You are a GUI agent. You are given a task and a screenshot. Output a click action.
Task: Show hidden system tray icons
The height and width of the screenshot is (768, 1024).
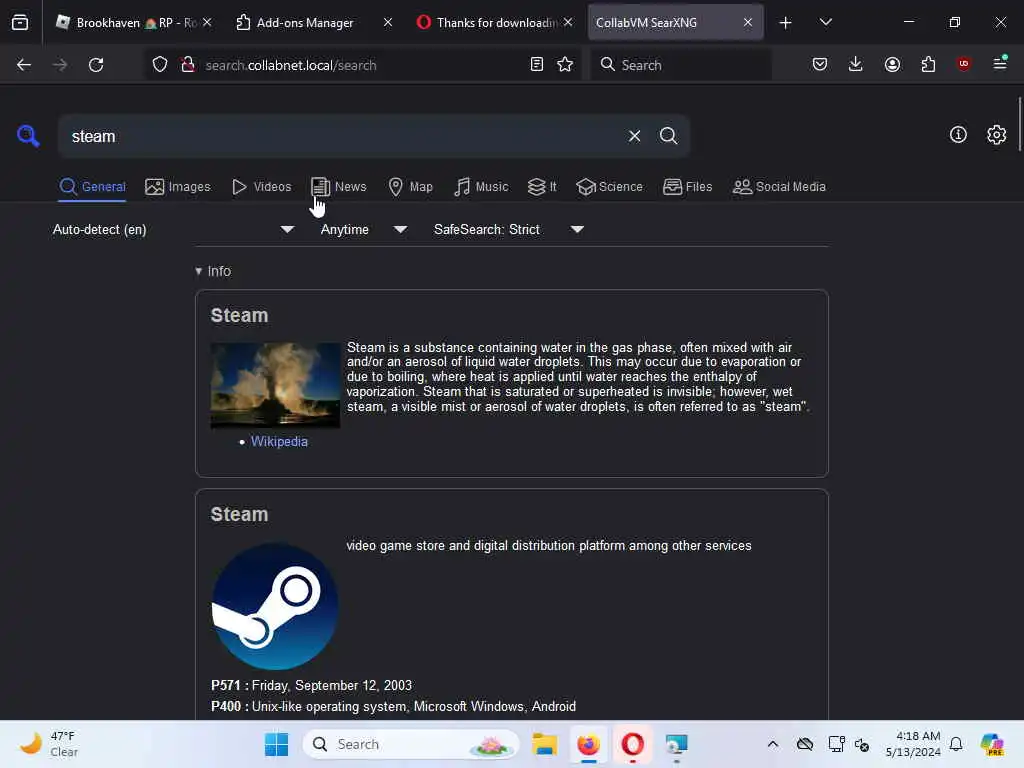pos(773,744)
